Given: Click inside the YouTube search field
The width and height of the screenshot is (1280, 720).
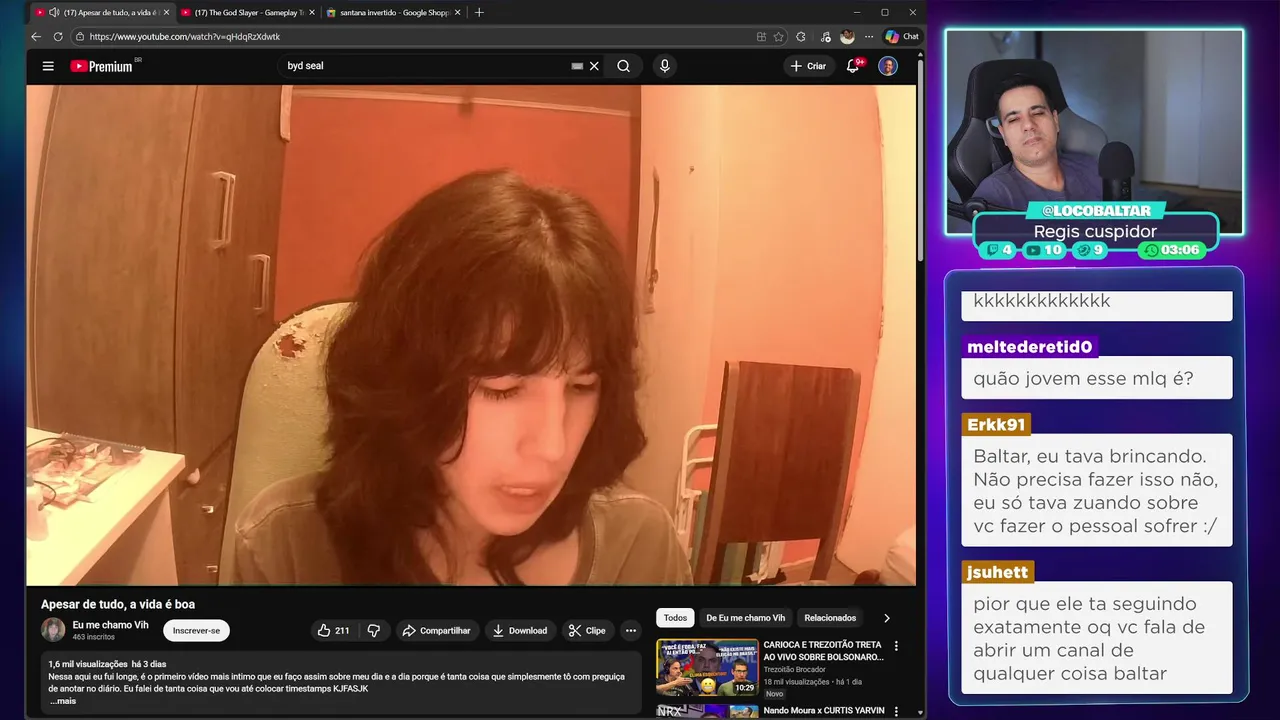Looking at the screenshot, I should pyautogui.click(x=425, y=66).
